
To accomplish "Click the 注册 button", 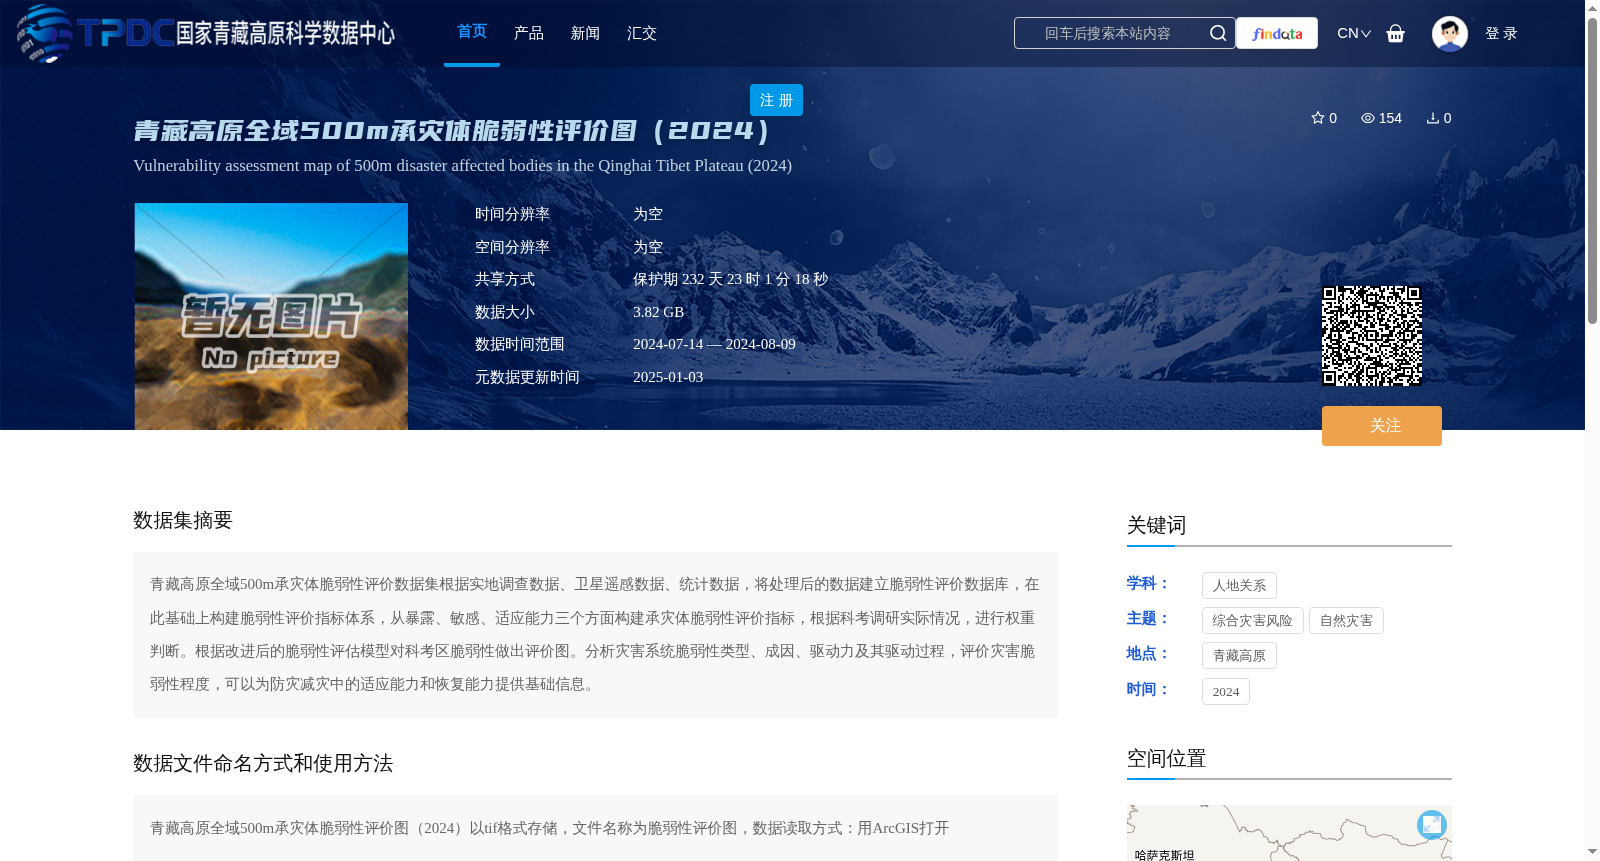I will [x=776, y=100].
